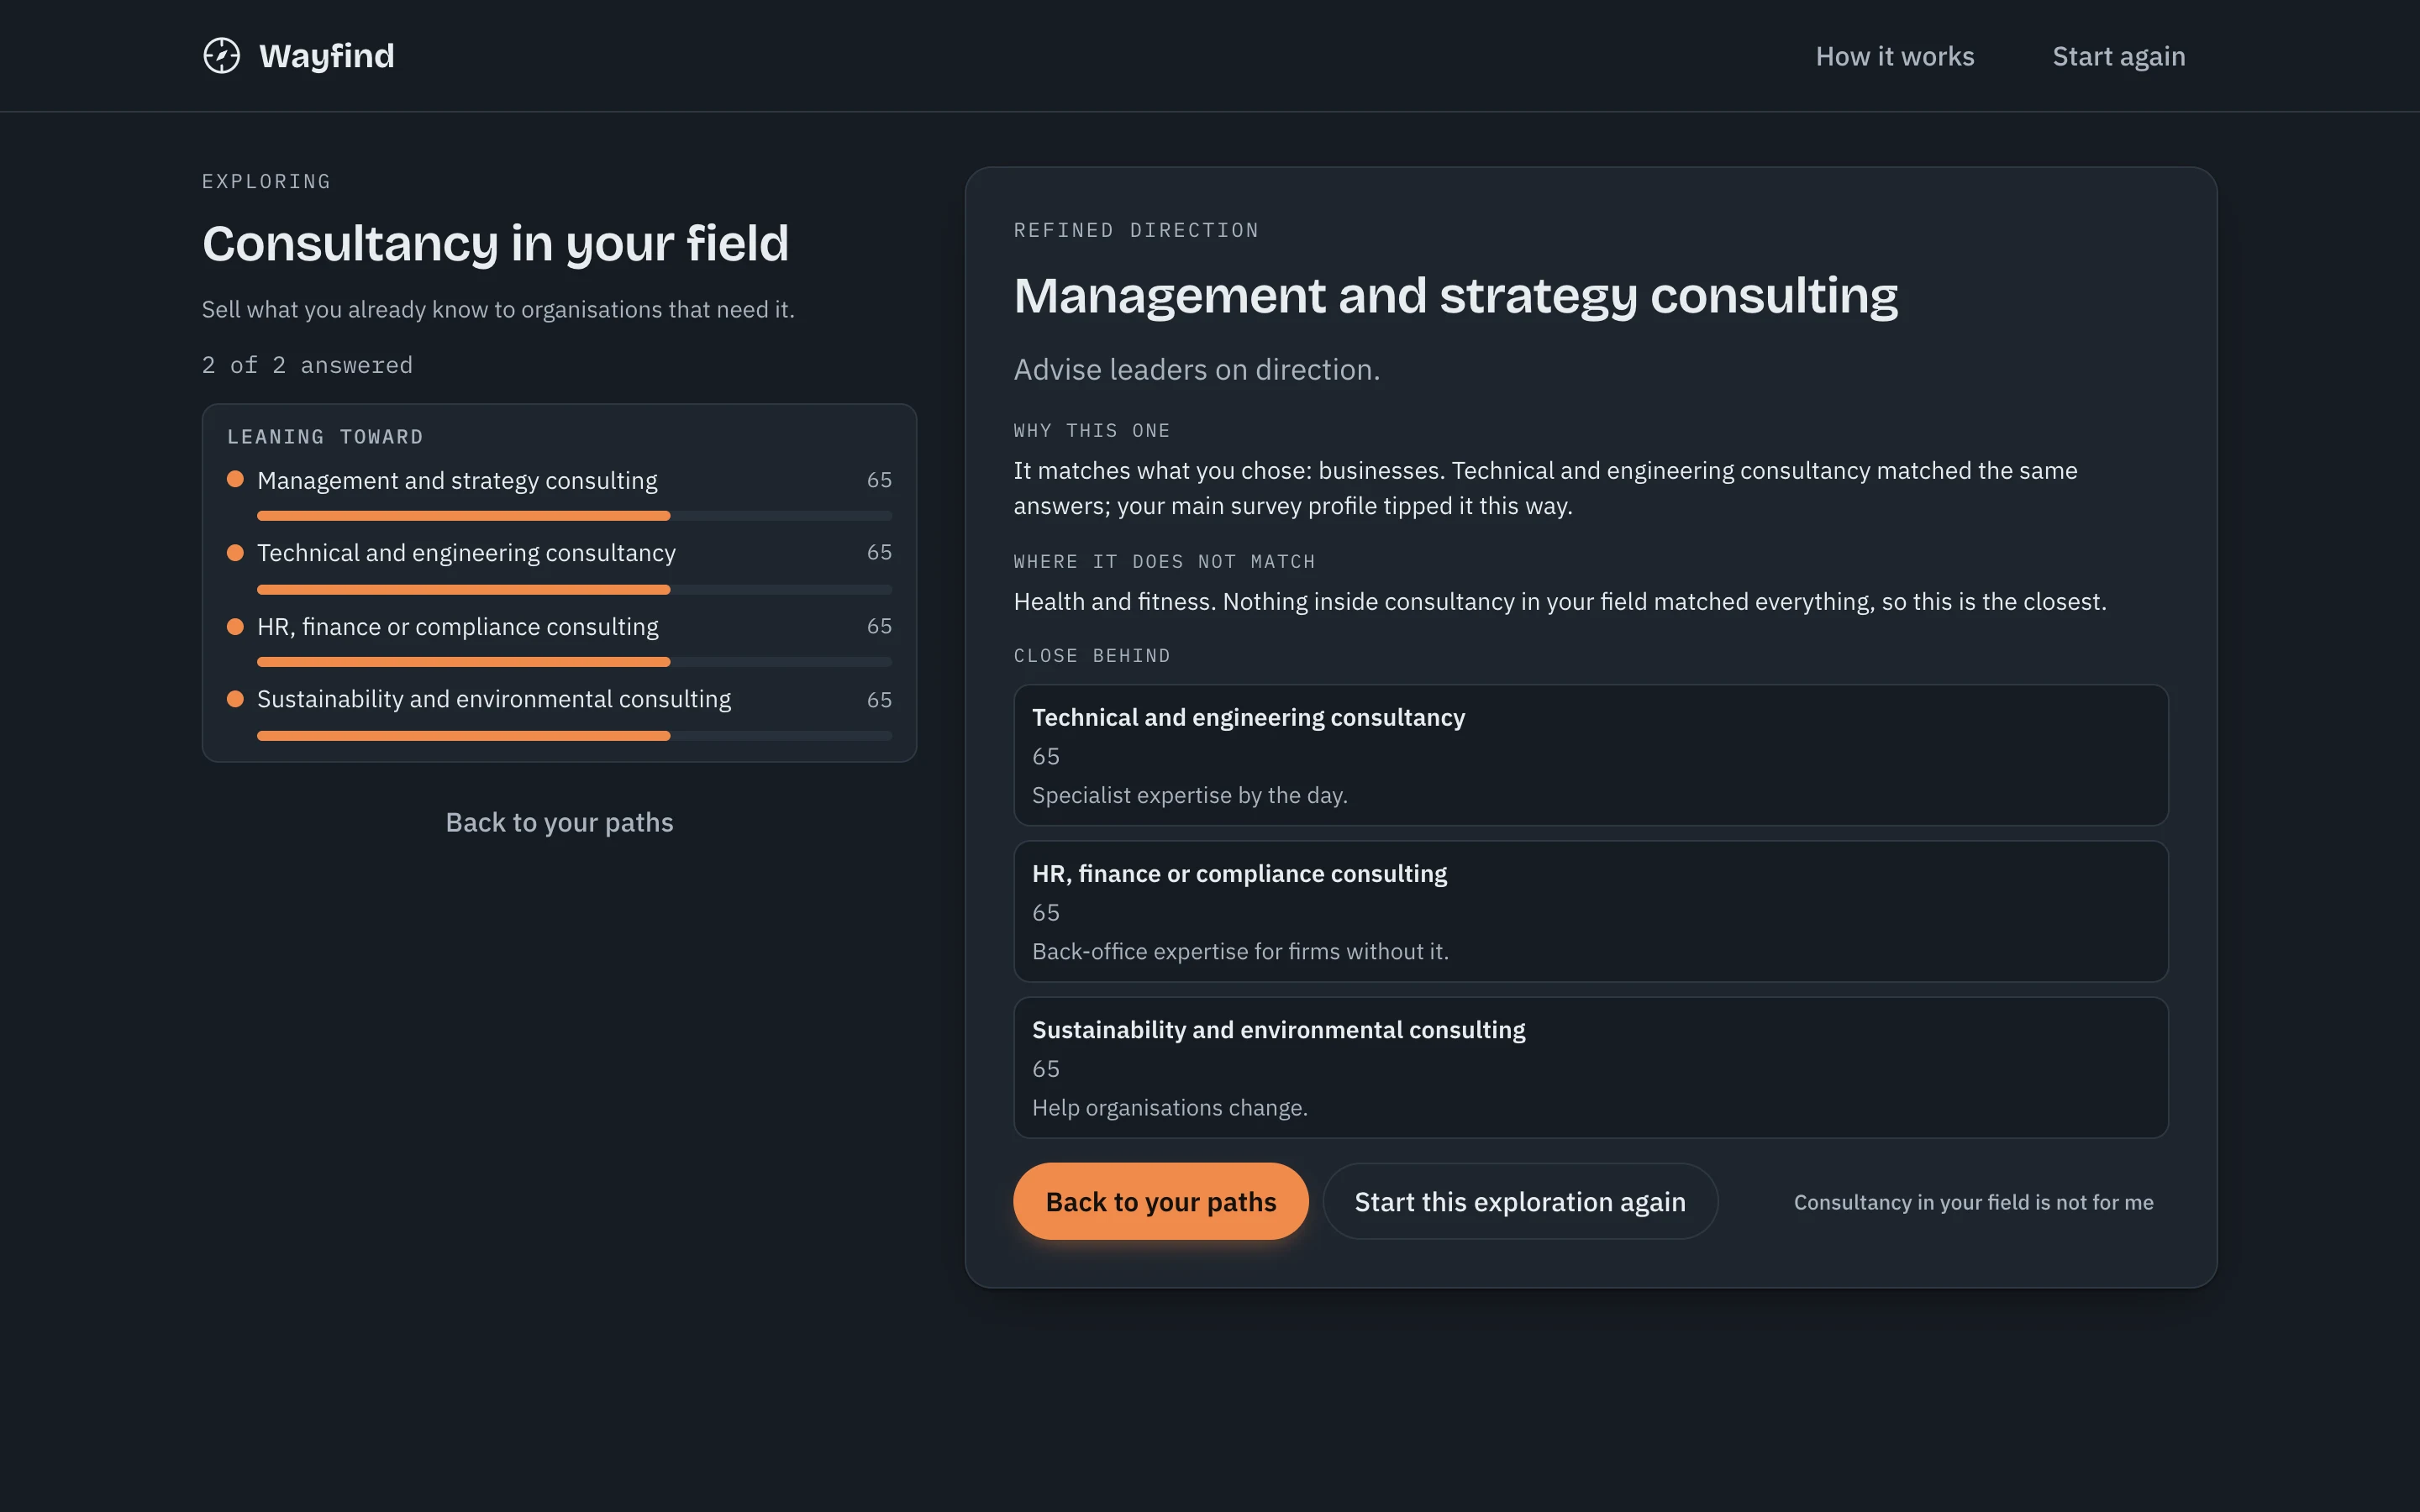Choose Start again in the header

(2119, 56)
